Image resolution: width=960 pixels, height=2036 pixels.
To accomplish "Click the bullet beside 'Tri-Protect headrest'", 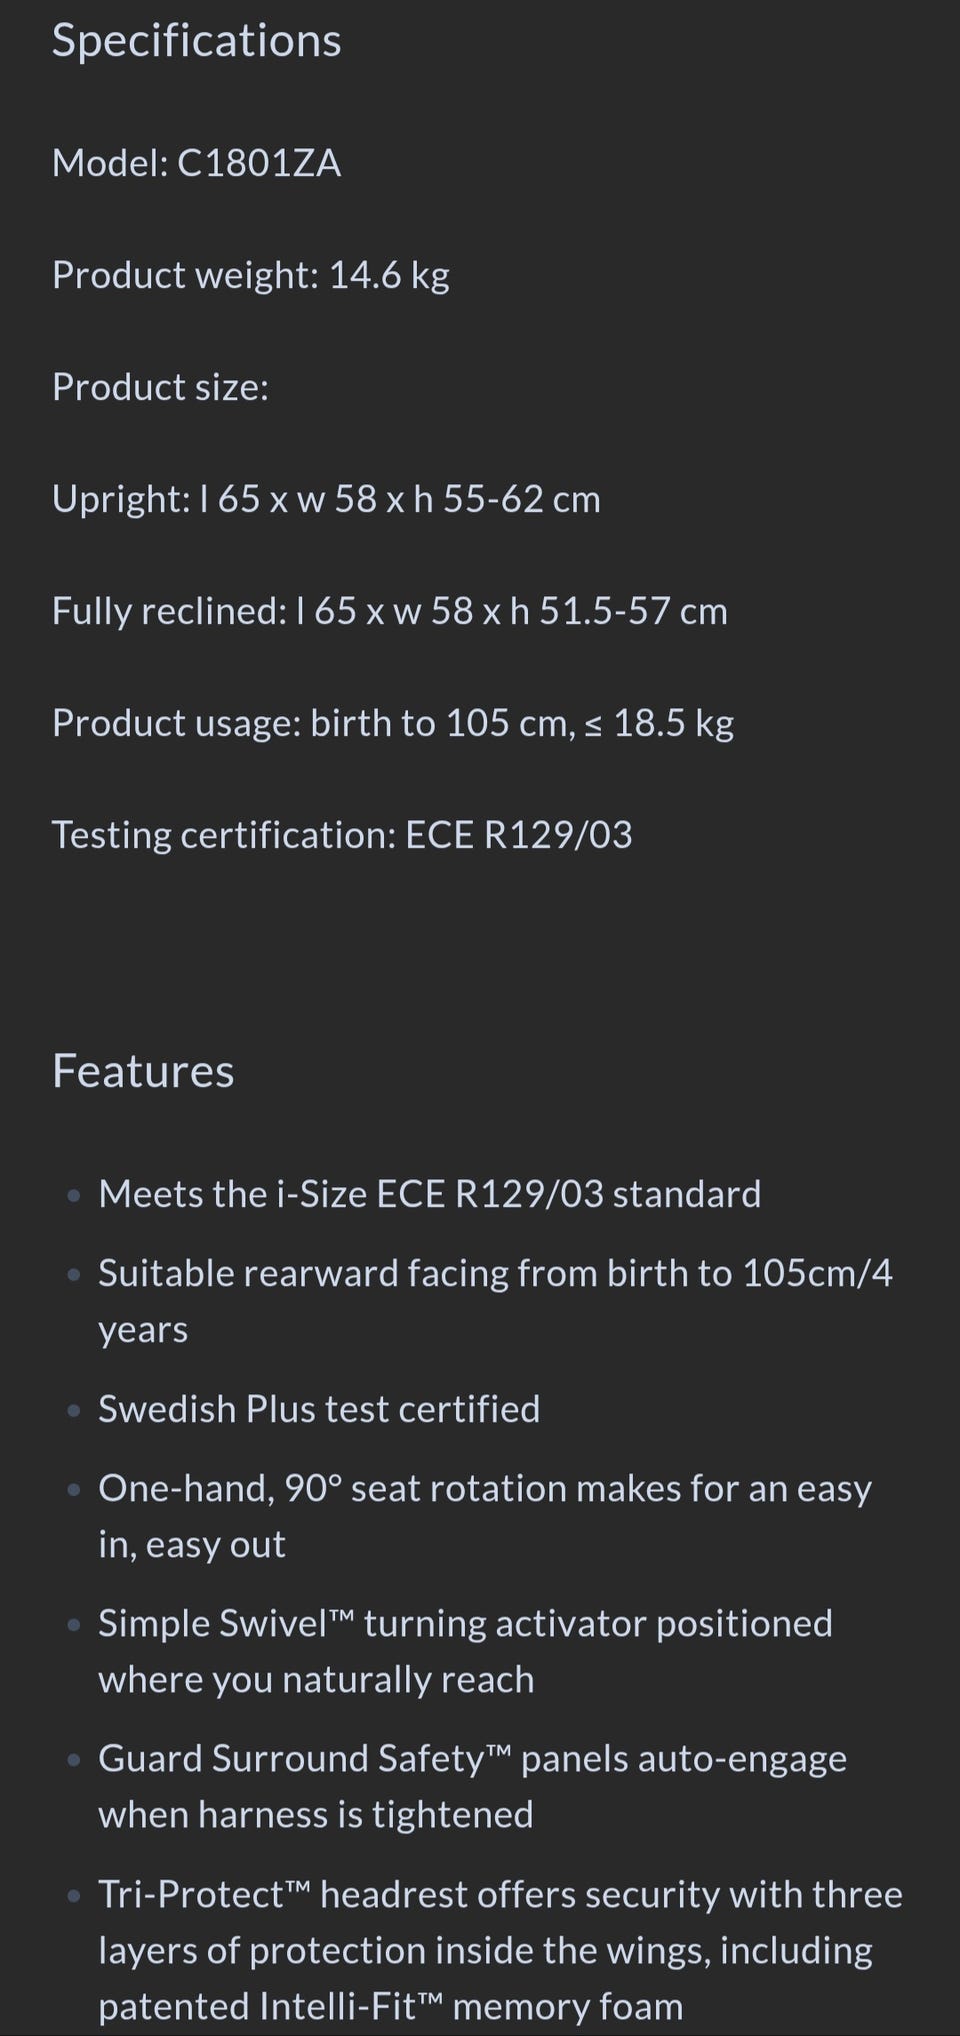I will (73, 1896).
